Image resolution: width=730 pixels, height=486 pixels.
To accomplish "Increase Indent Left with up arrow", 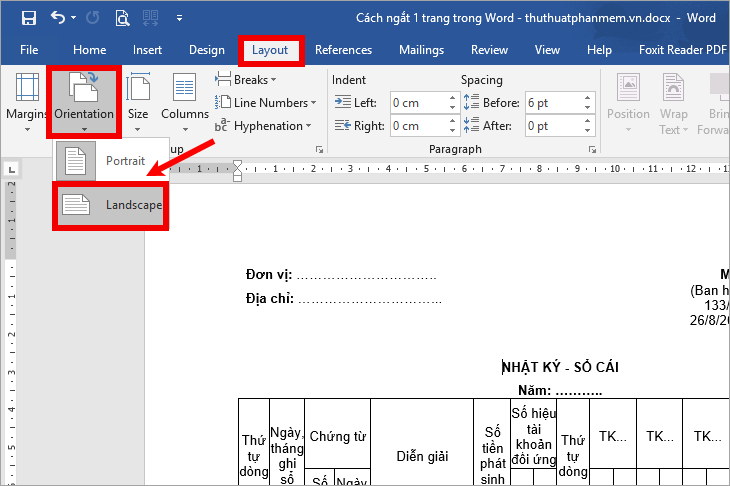I will tap(453, 98).
